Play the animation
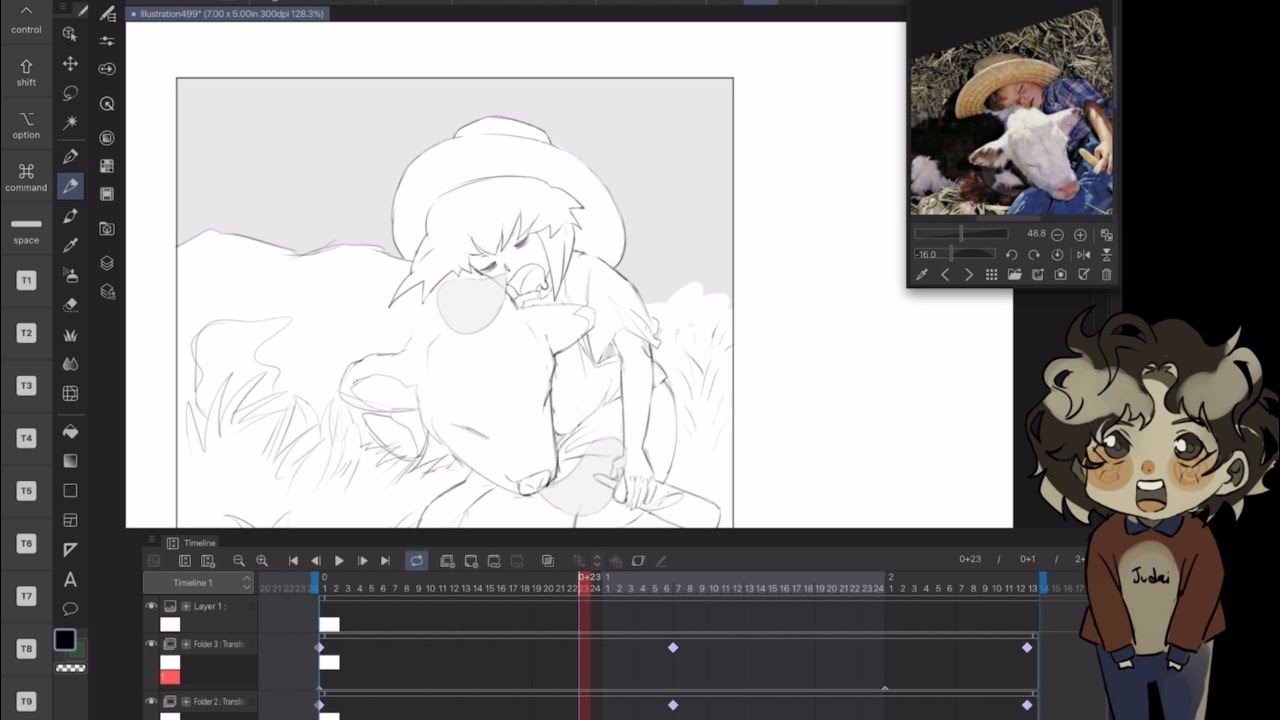 339,561
